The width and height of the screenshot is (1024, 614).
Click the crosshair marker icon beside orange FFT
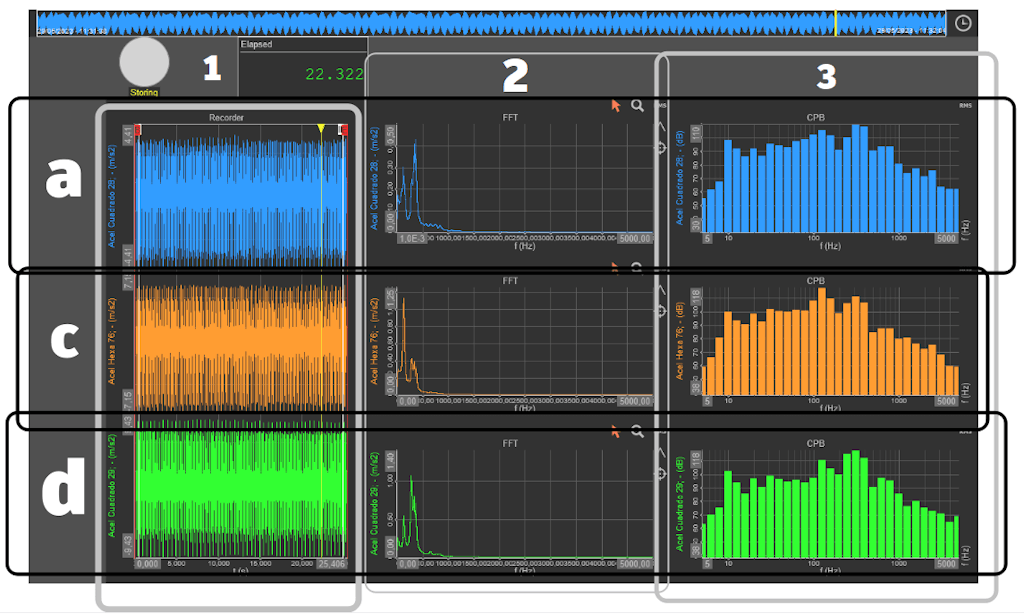[x=661, y=311]
